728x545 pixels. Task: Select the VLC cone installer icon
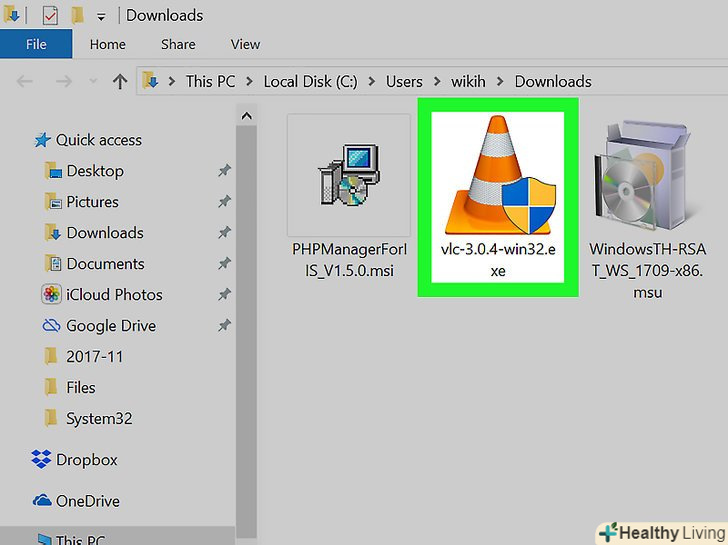(498, 175)
